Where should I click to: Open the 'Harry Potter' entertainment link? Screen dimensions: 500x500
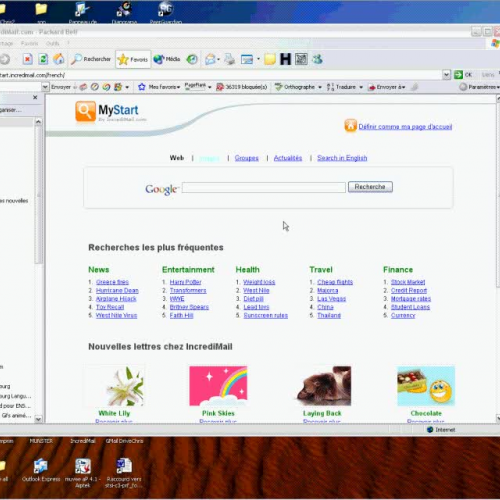click(x=185, y=282)
